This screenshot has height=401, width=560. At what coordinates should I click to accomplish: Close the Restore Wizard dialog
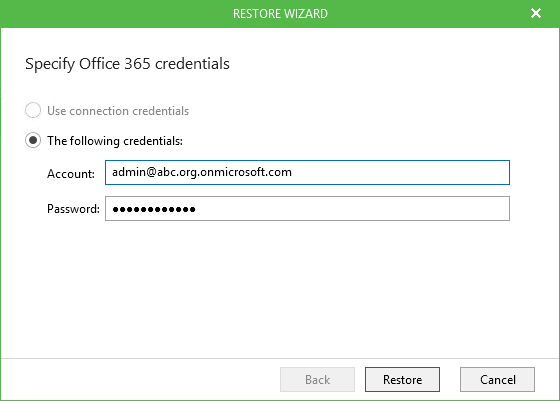click(536, 13)
